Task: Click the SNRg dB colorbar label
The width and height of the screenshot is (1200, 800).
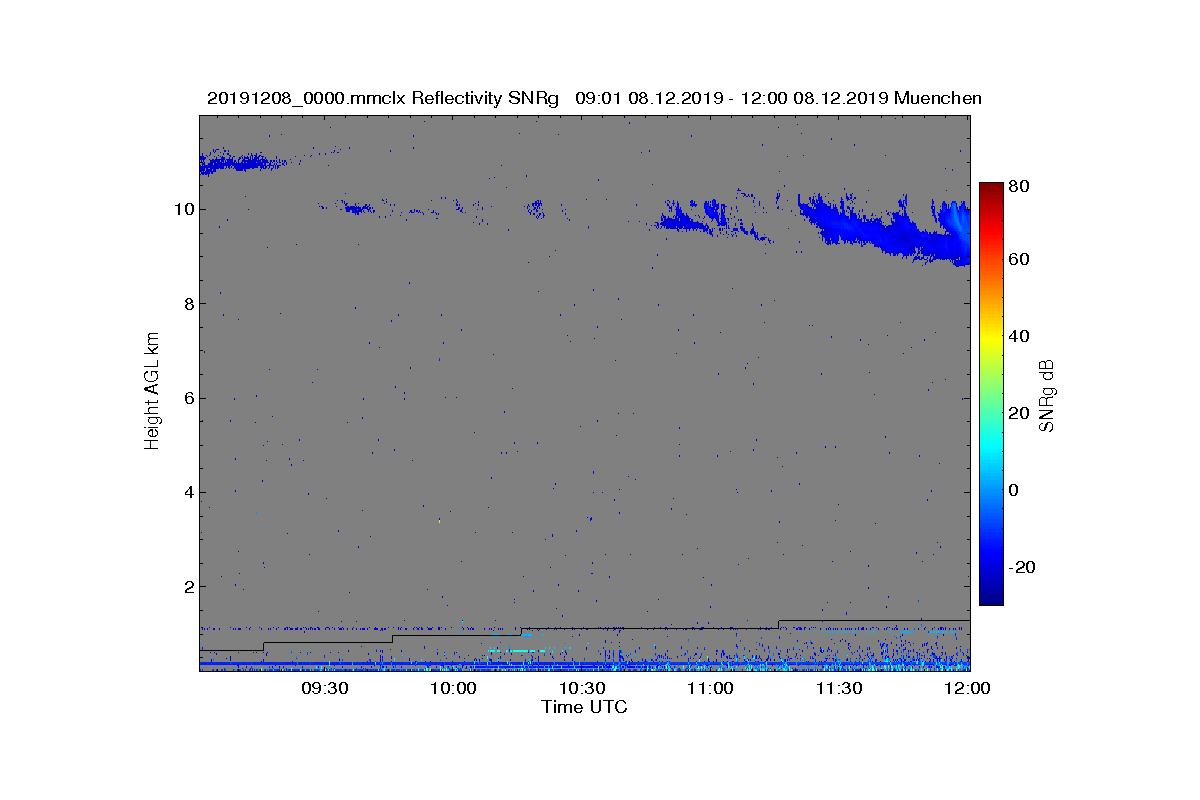Action: (1046, 395)
